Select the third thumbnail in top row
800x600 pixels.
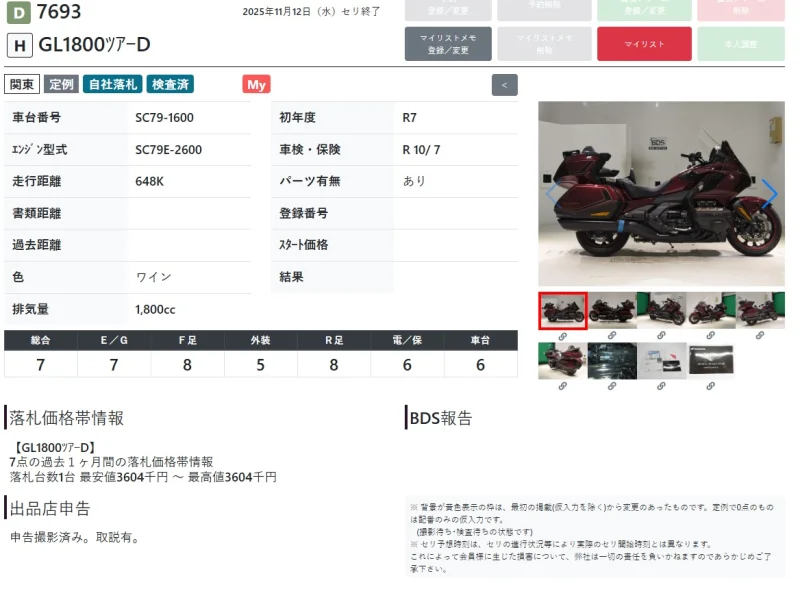(x=661, y=310)
